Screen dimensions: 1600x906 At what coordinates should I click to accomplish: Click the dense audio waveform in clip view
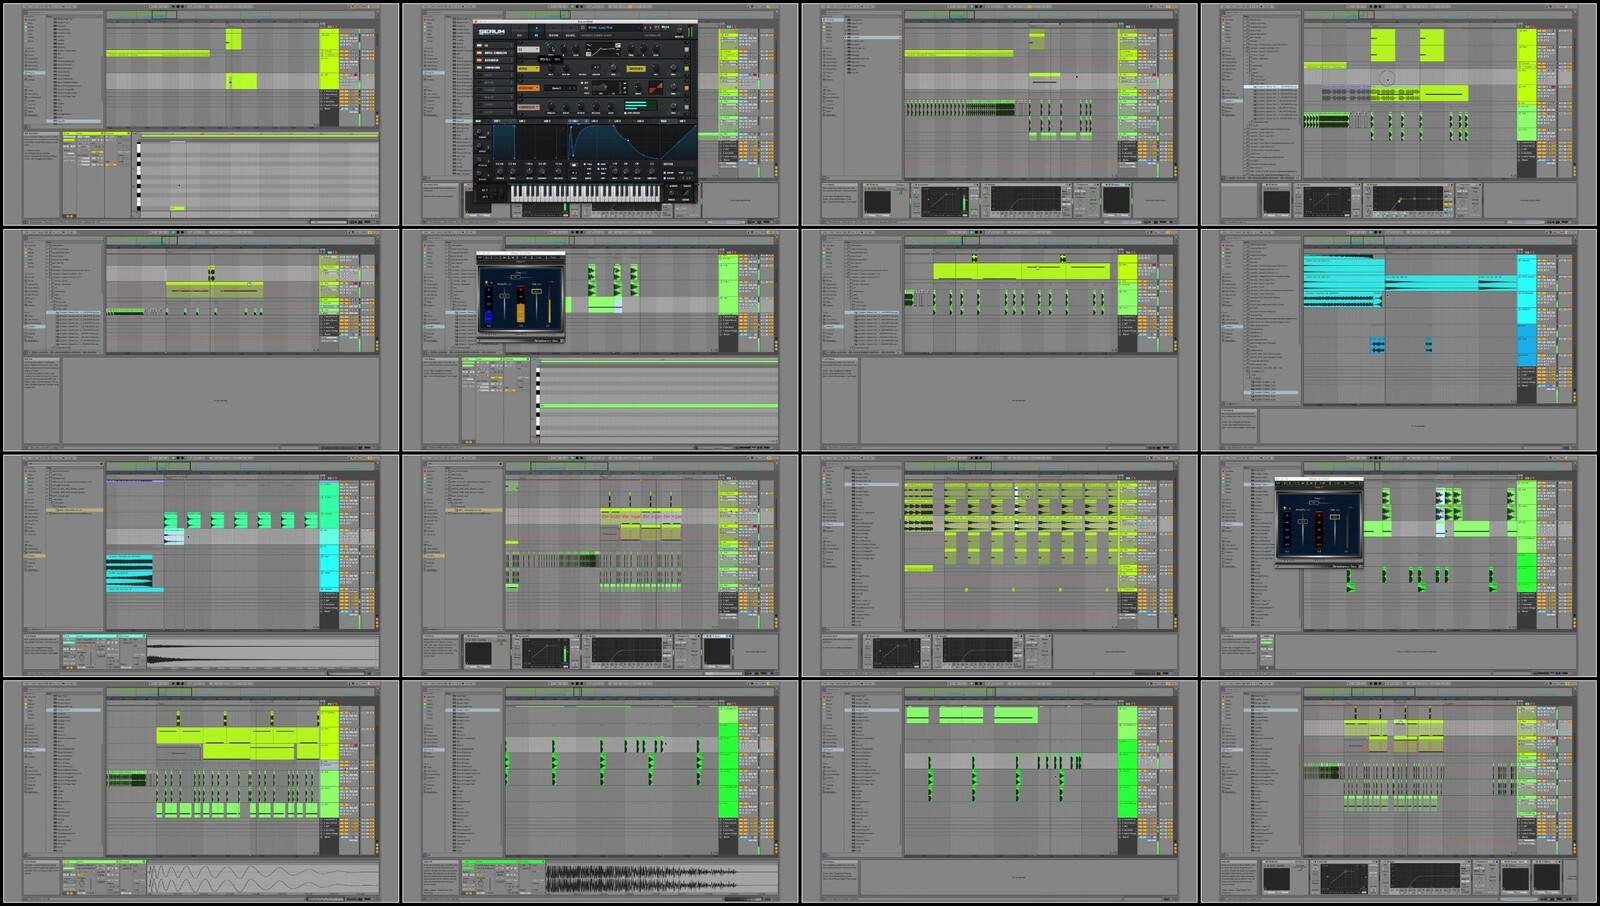coord(661,879)
